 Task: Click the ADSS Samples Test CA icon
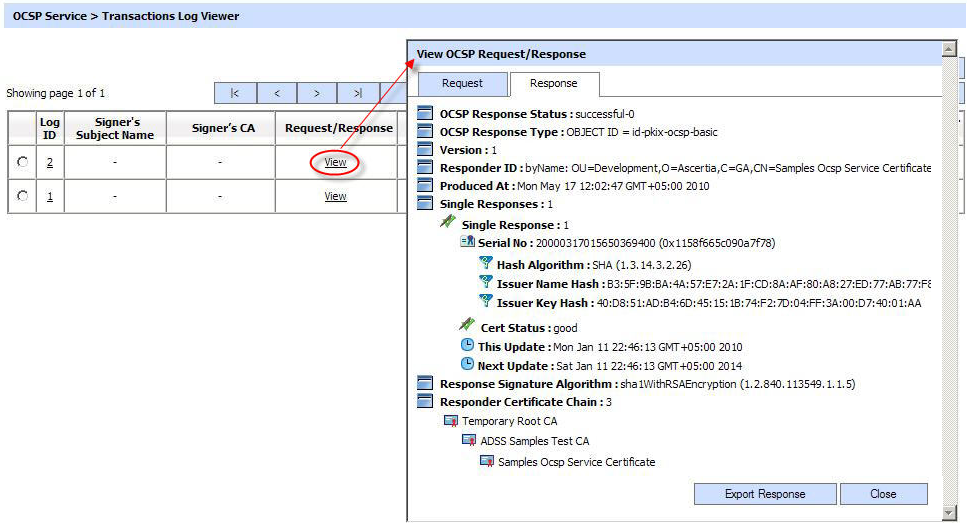(468, 440)
